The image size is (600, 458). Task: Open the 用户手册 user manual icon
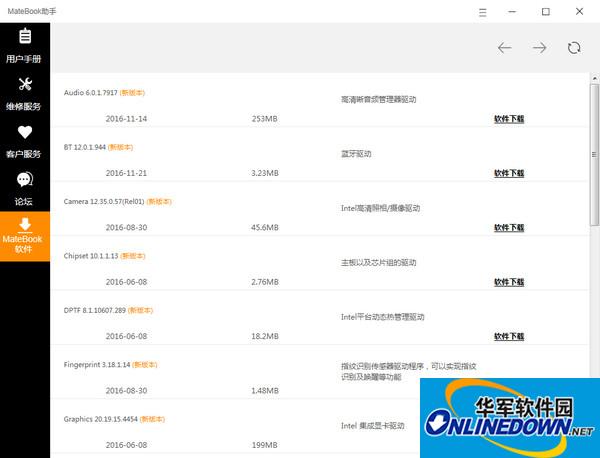point(25,36)
